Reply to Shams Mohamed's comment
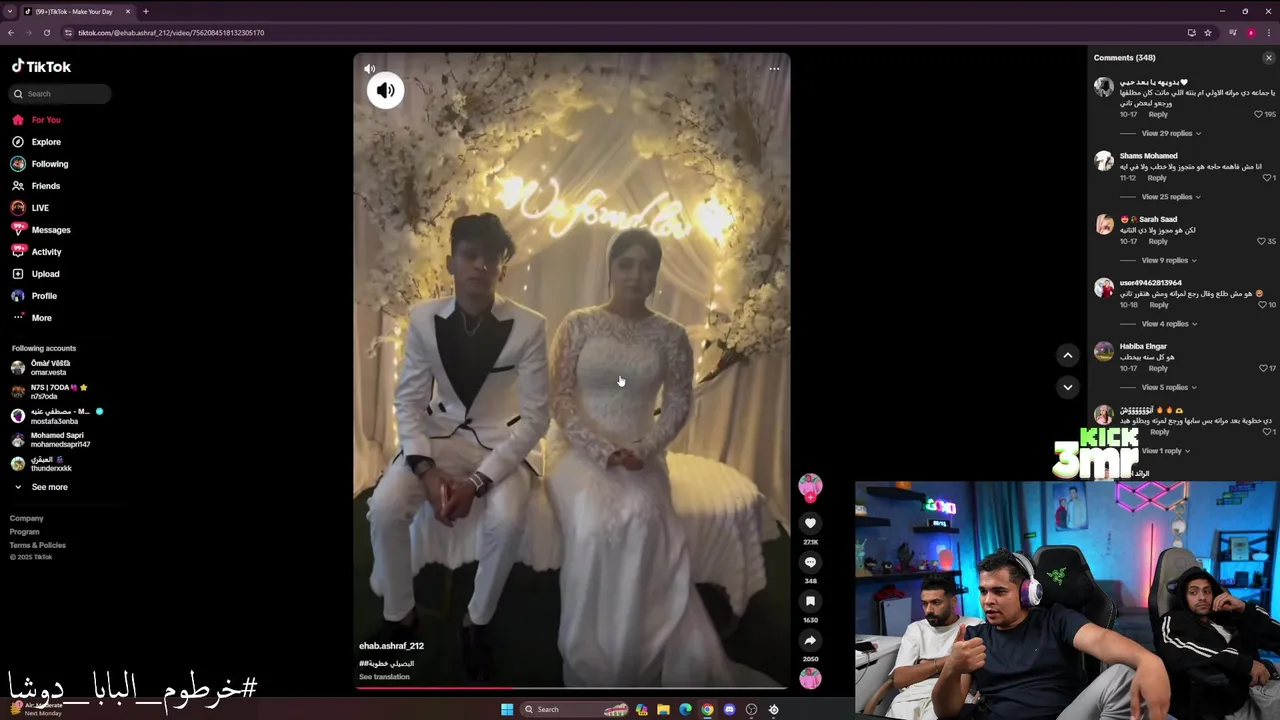1280x720 pixels. 1157,178
